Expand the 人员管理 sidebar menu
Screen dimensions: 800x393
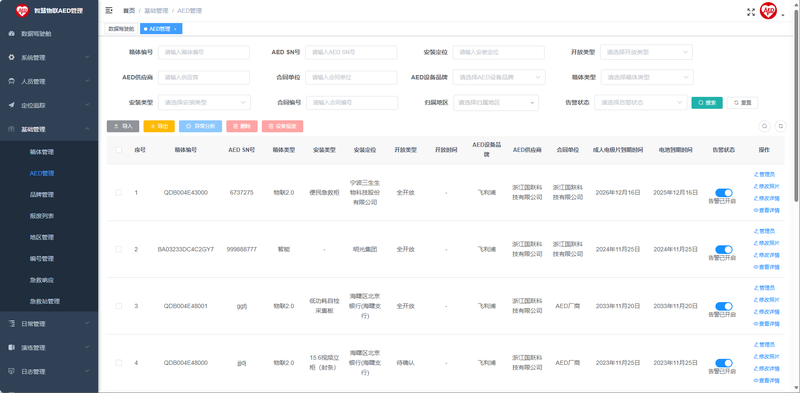[x=49, y=81]
